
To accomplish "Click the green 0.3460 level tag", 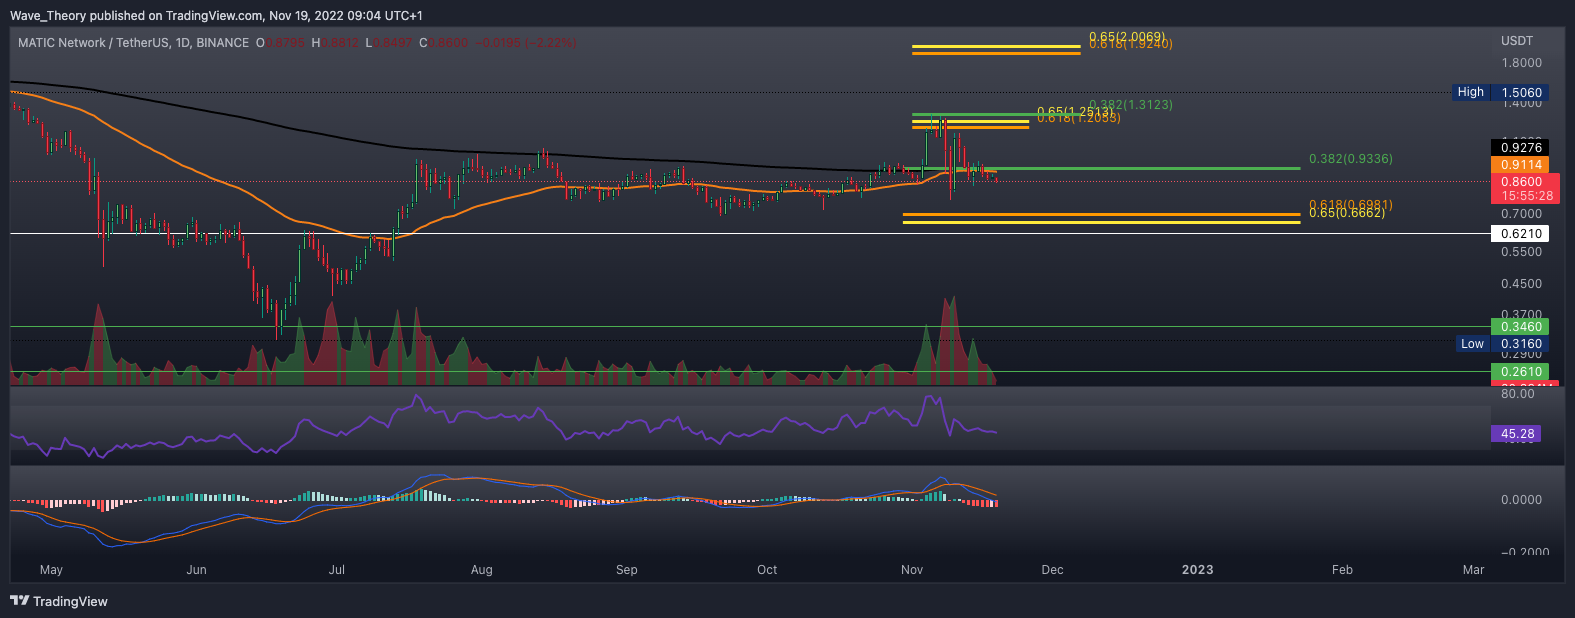I will [1520, 327].
